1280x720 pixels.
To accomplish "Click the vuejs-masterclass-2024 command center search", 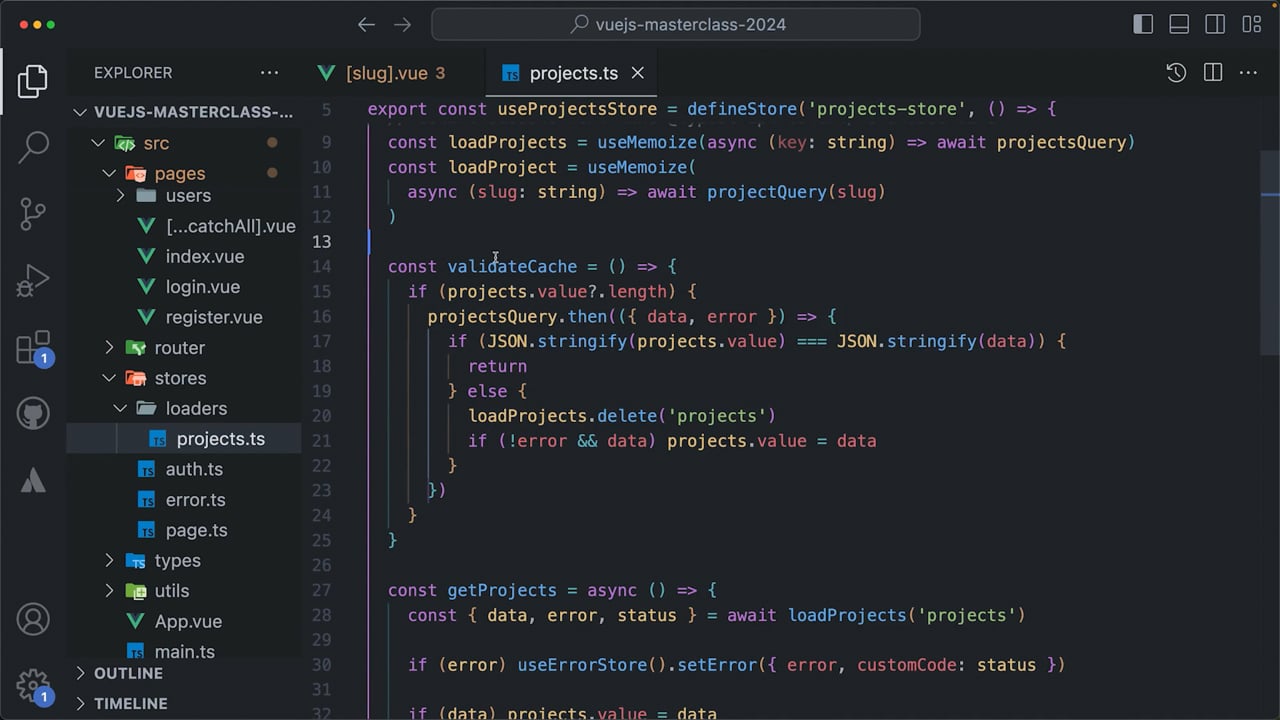I will click(676, 25).
